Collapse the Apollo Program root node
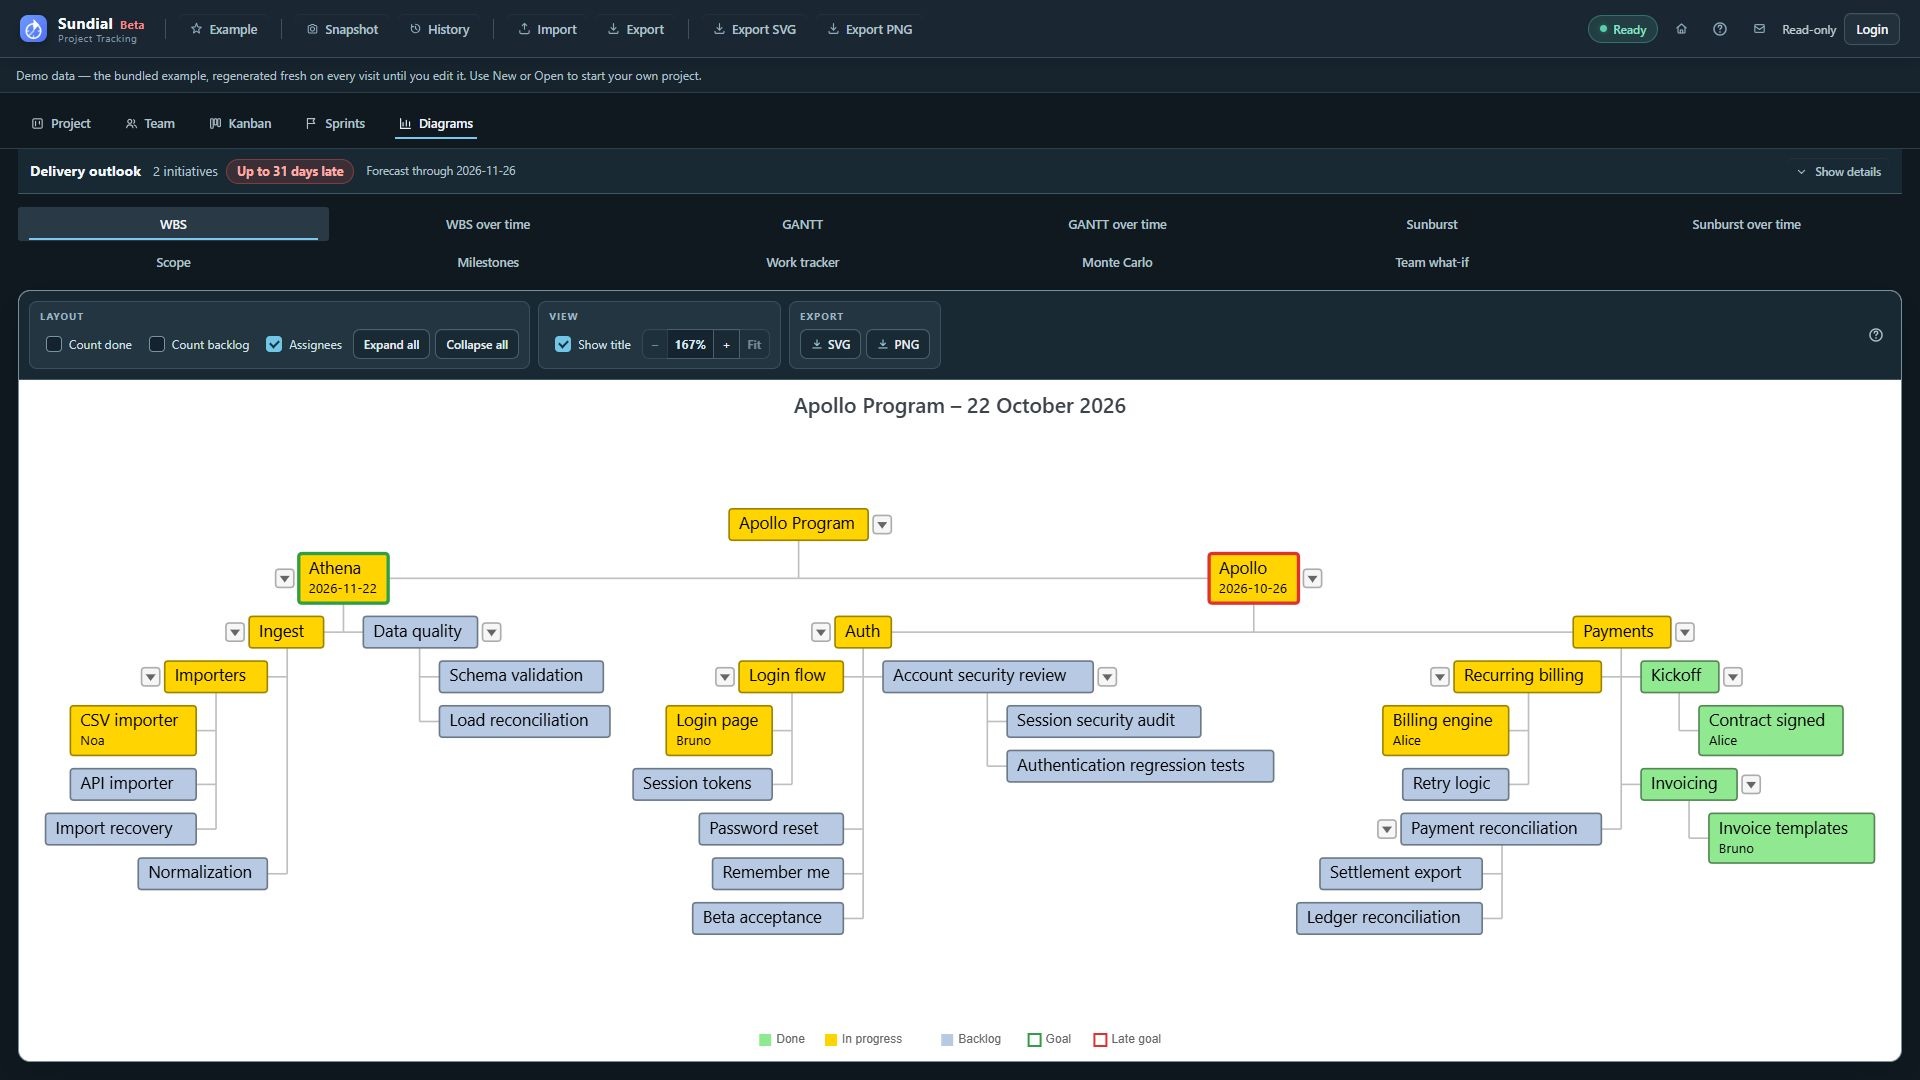This screenshot has width=1920, height=1080. pyautogui.click(x=882, y=524)
